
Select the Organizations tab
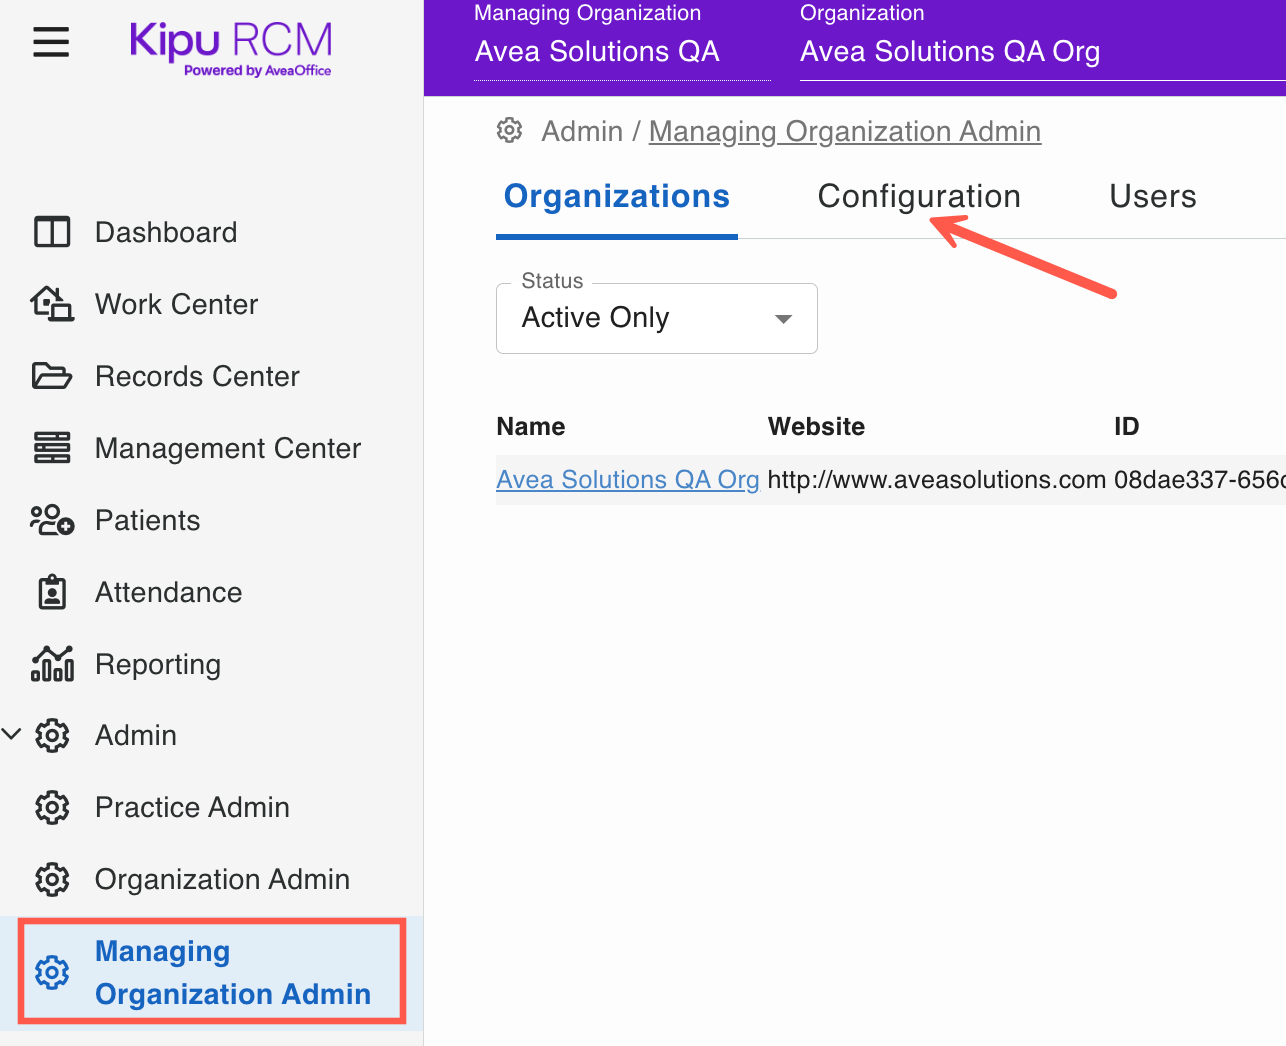click(616, 197)
